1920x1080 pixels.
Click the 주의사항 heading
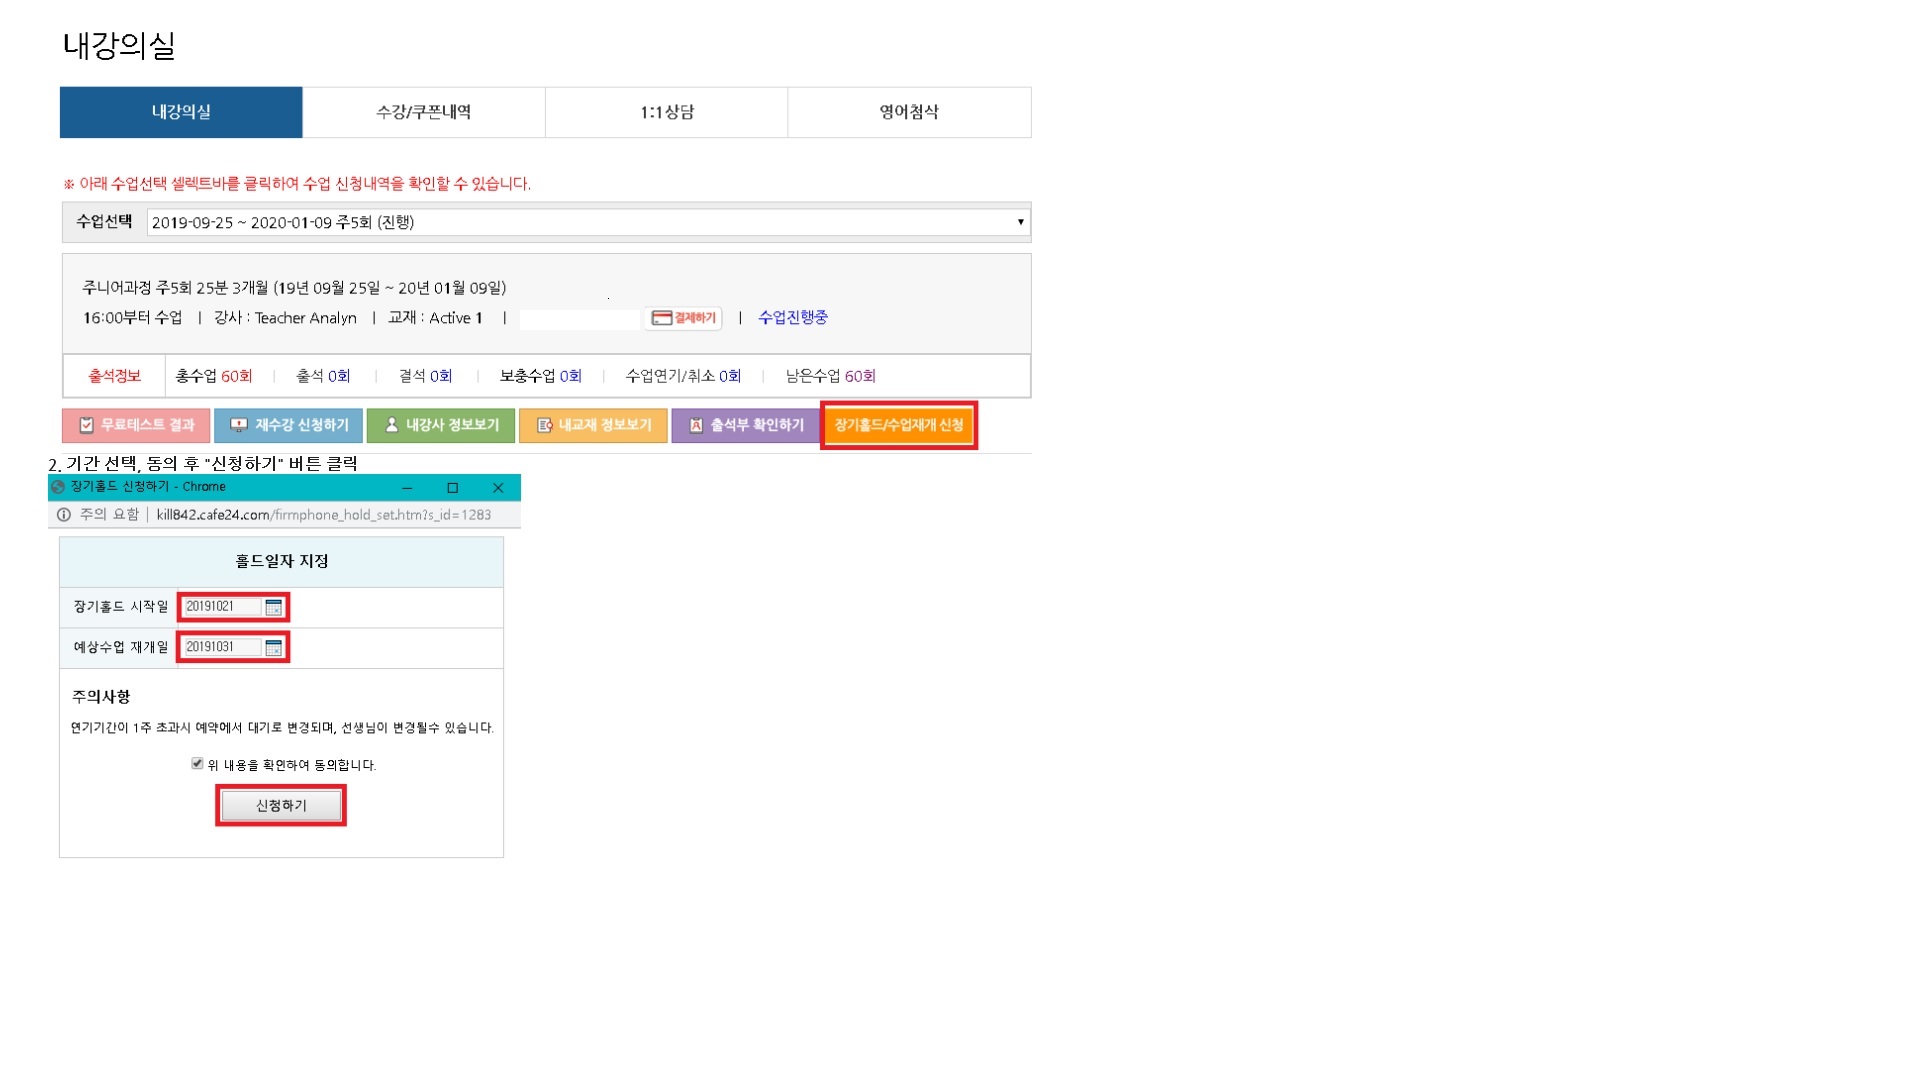click(101, 696)
